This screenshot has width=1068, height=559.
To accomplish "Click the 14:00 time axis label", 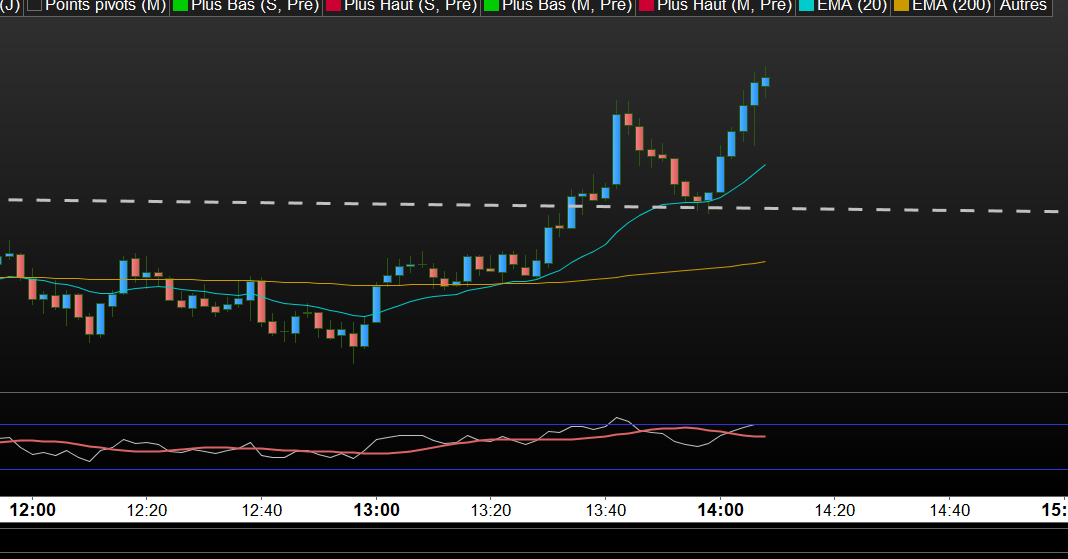I will click(x=721, y=510).
